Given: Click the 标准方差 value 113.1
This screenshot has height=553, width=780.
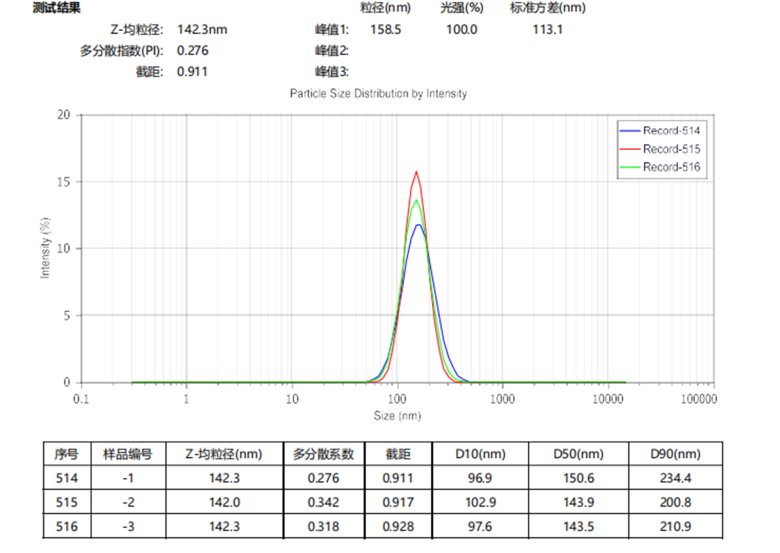Looking at the screenshot, I should 548,30.
